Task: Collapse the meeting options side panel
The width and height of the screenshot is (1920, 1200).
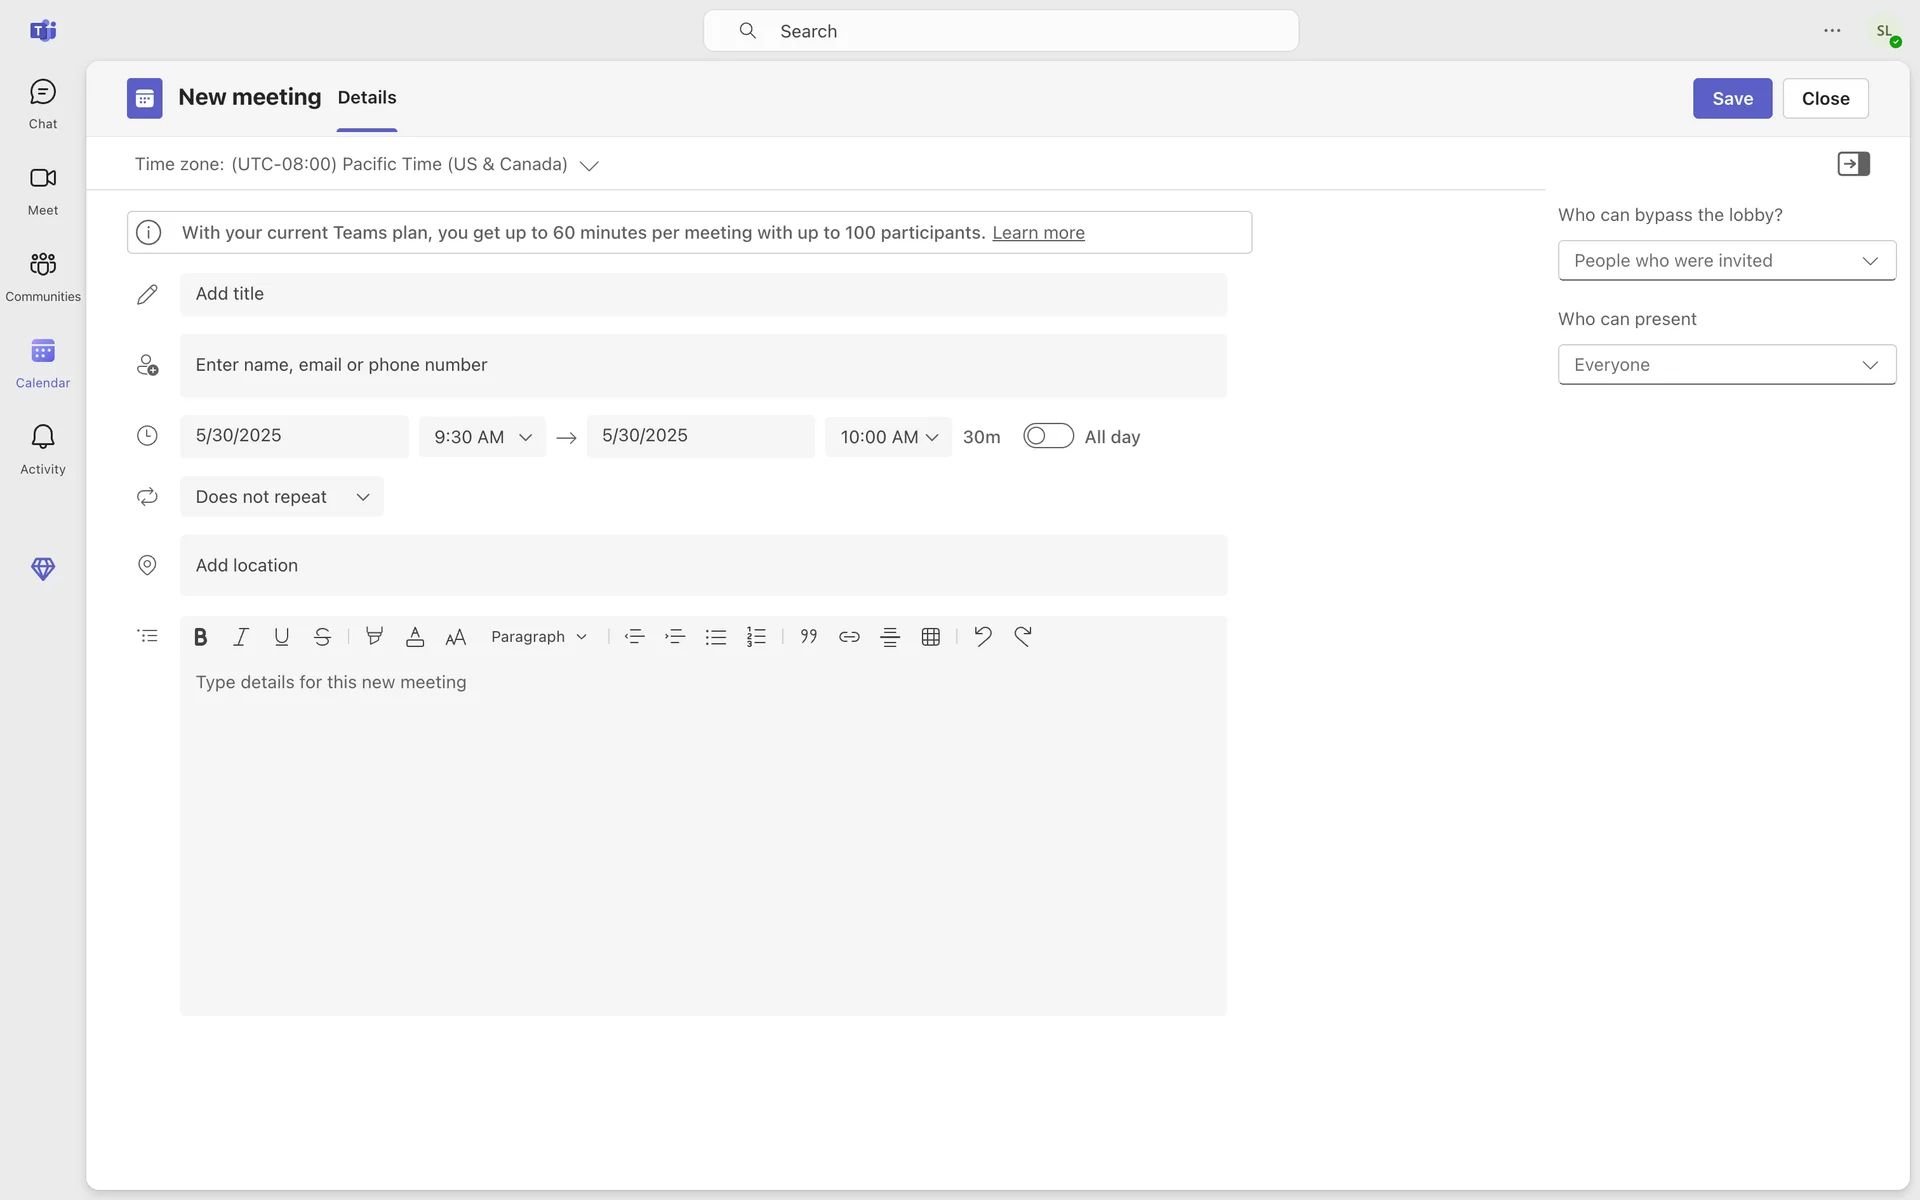Action: click(1853, 164)
